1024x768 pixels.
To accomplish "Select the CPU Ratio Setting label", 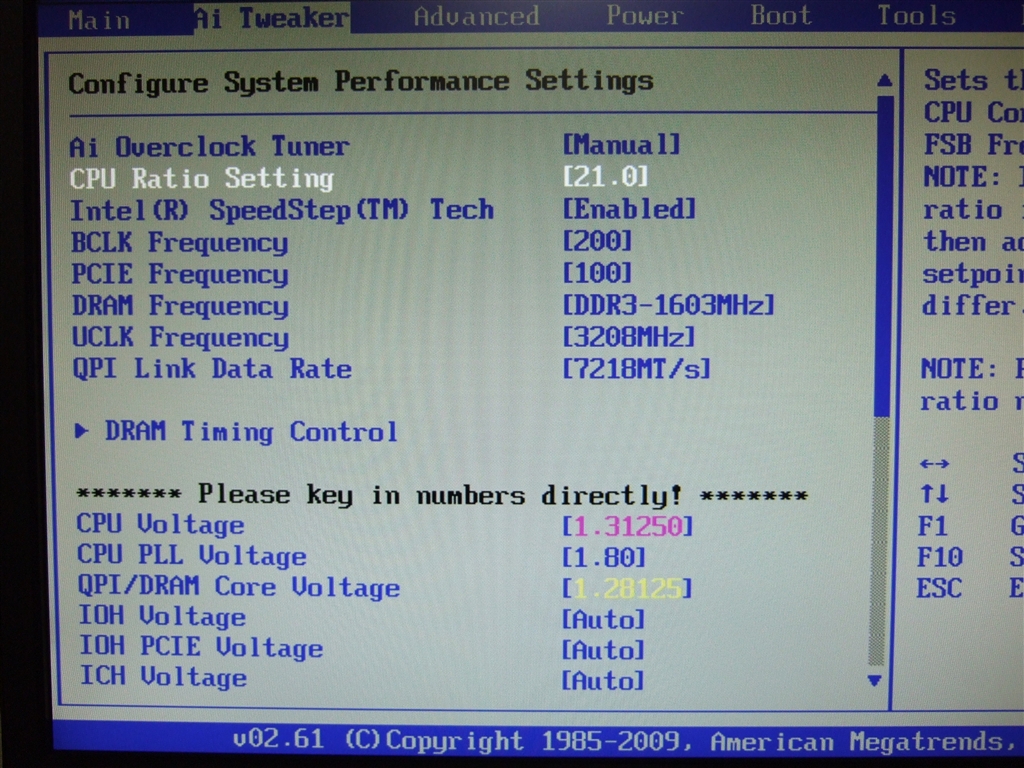I will point(202,179).
